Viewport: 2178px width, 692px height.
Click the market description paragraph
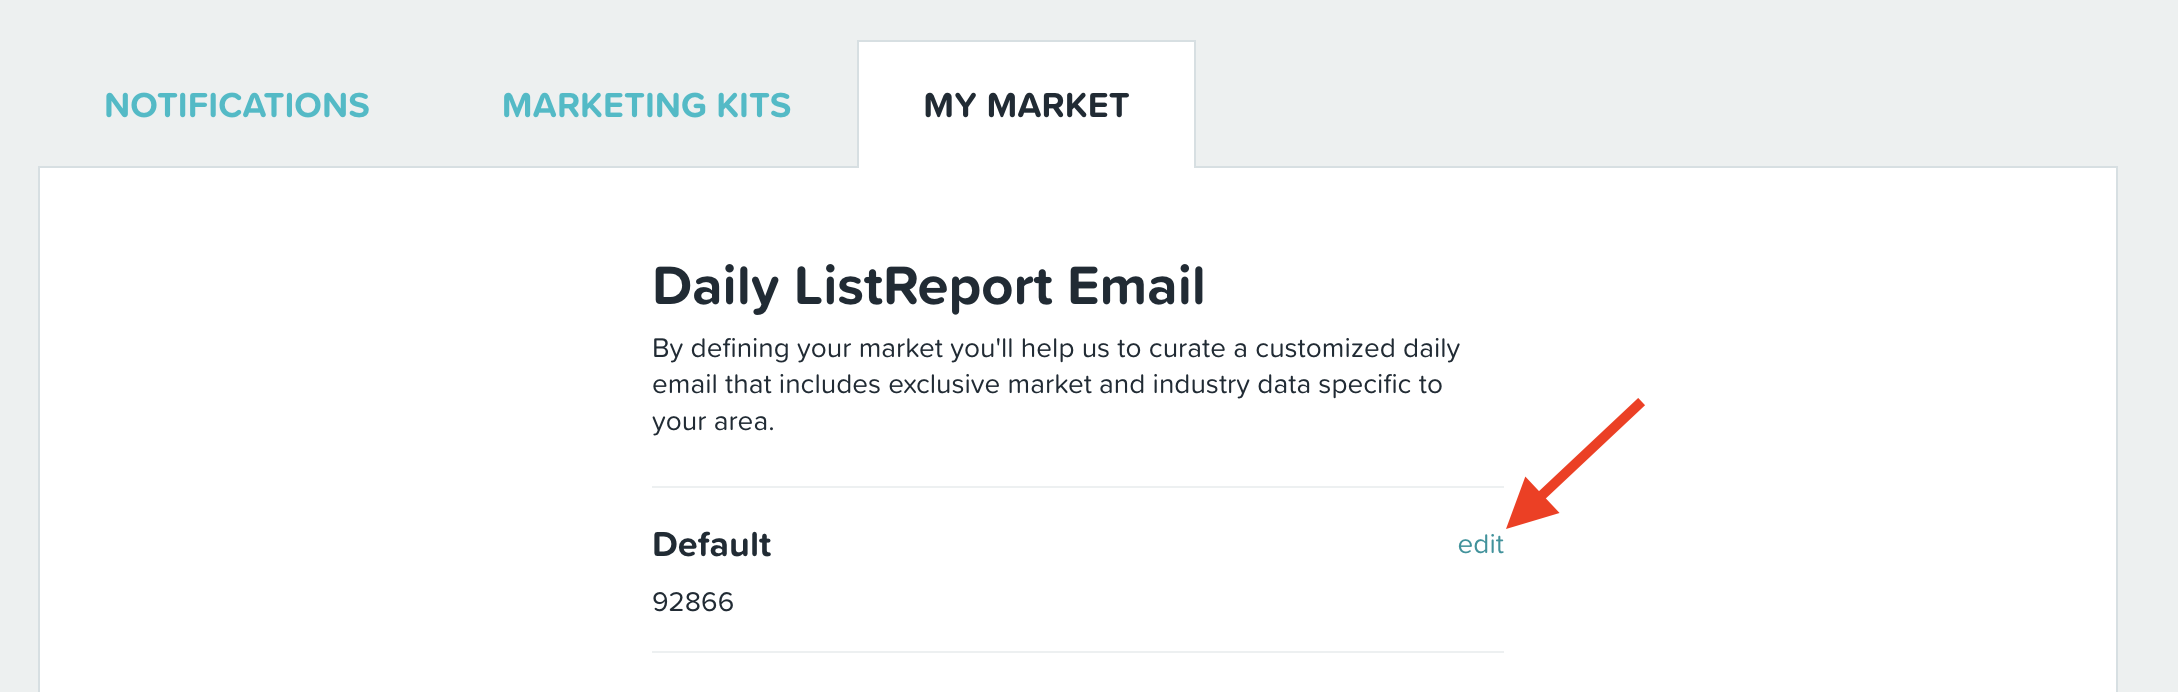(x=1056, y=385)
